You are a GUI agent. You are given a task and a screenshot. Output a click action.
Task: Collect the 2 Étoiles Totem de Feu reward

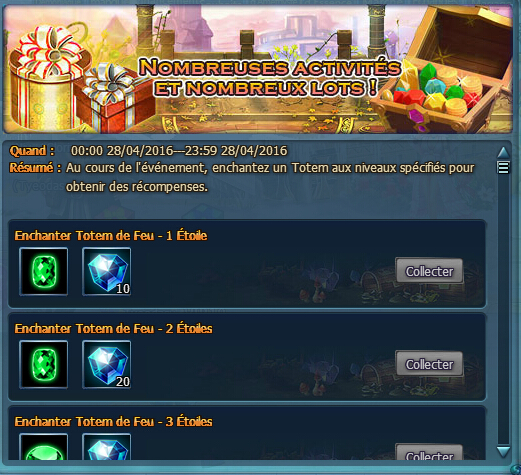429,364
